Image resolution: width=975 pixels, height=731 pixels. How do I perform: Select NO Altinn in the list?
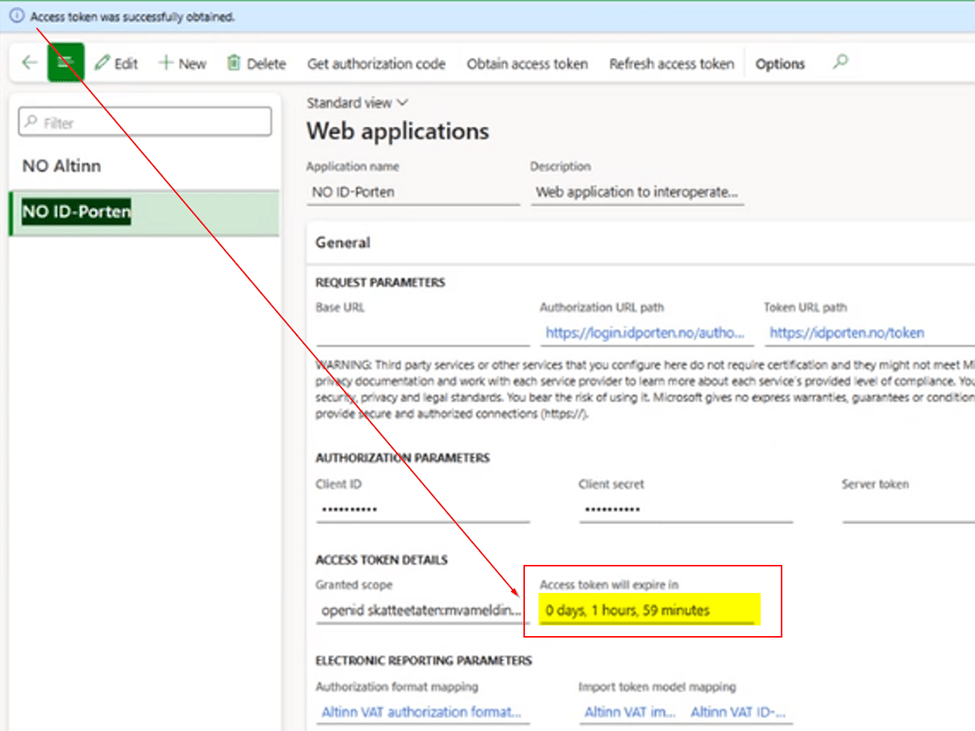point(62,166)
